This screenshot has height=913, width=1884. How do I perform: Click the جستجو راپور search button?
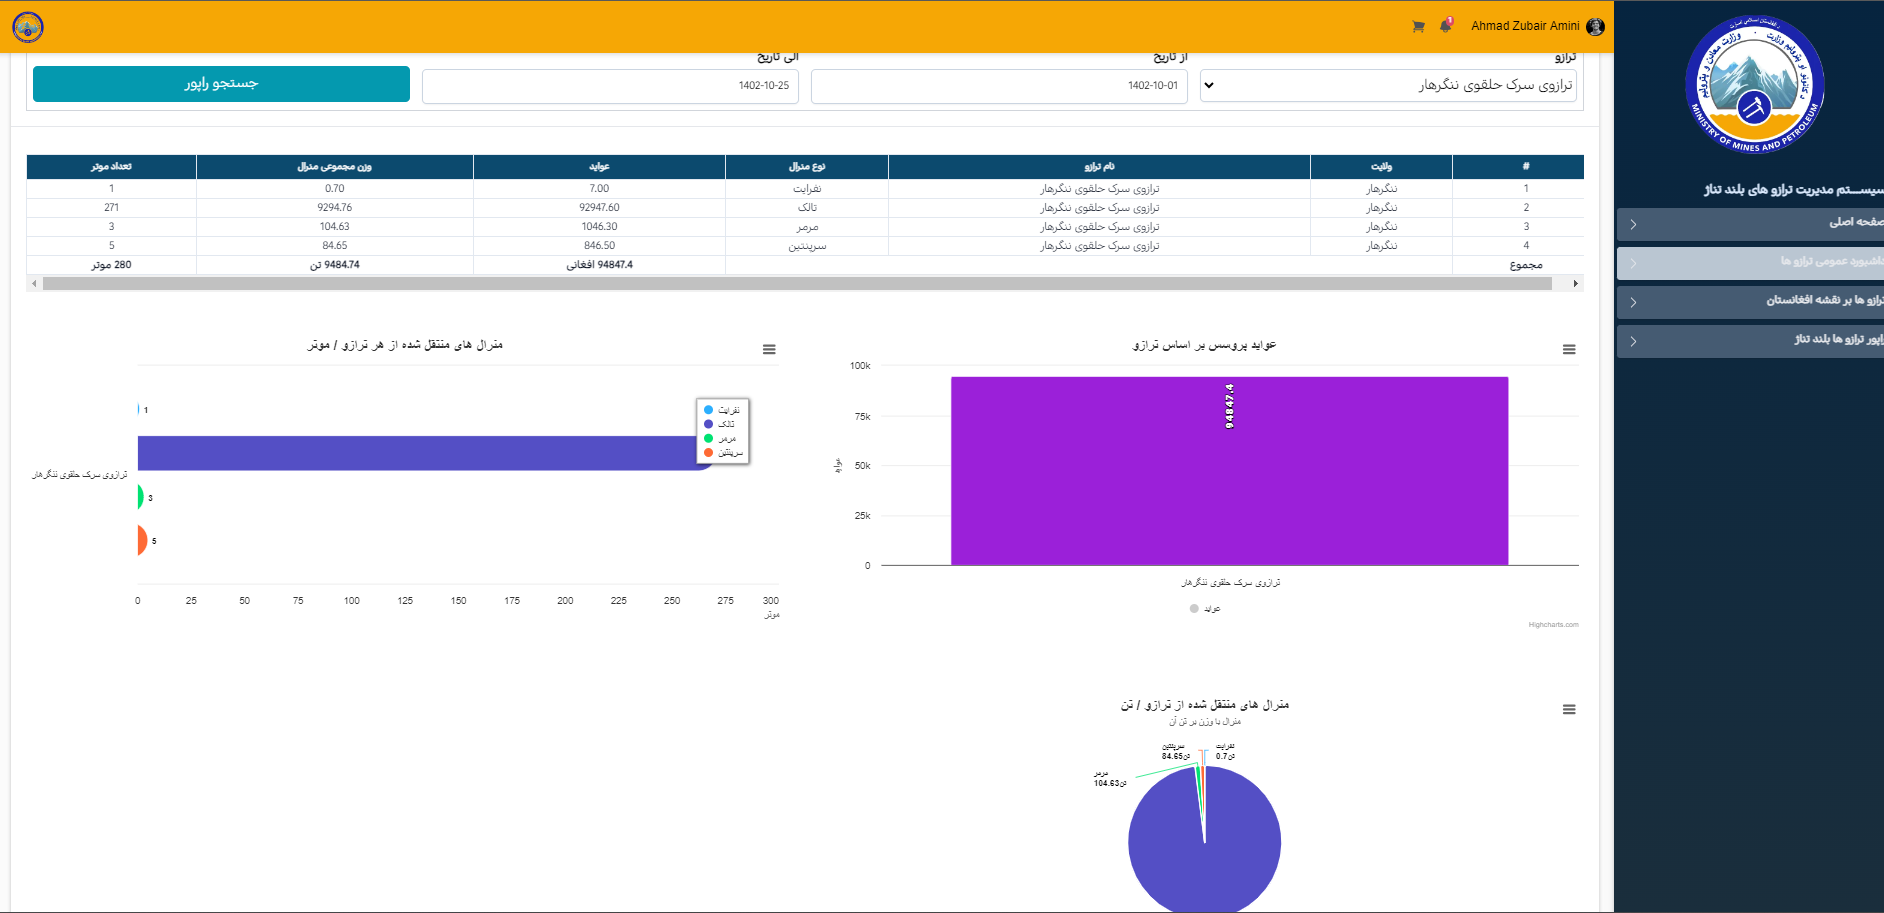[221, 84]
